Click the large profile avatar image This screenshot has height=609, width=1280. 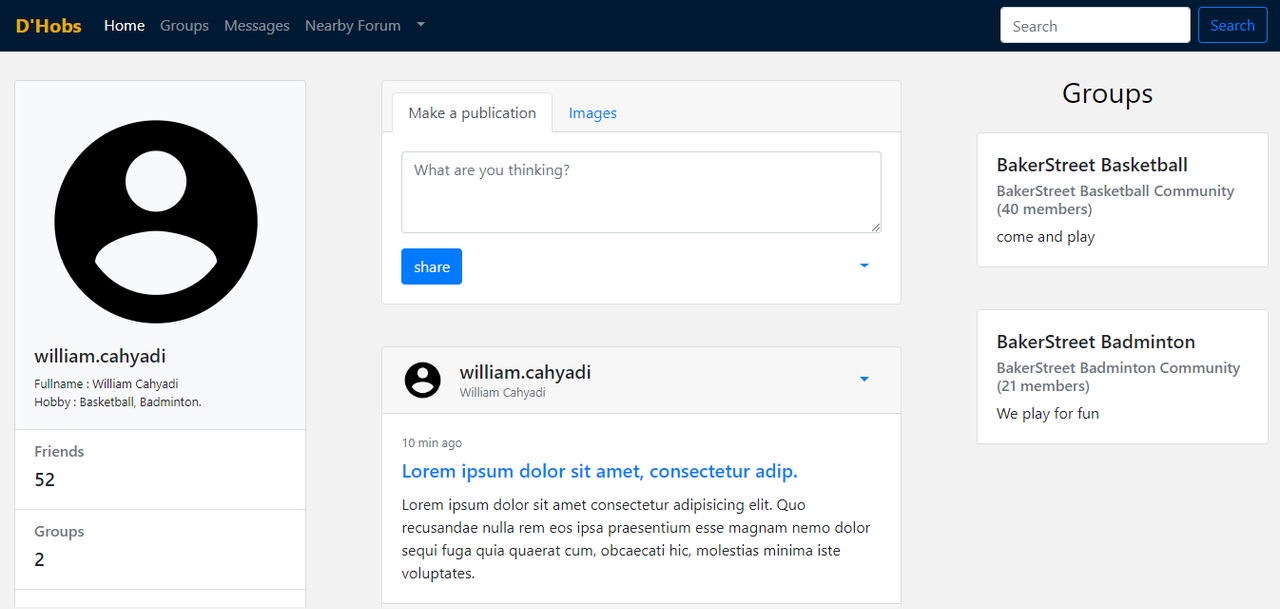[156, 222]
